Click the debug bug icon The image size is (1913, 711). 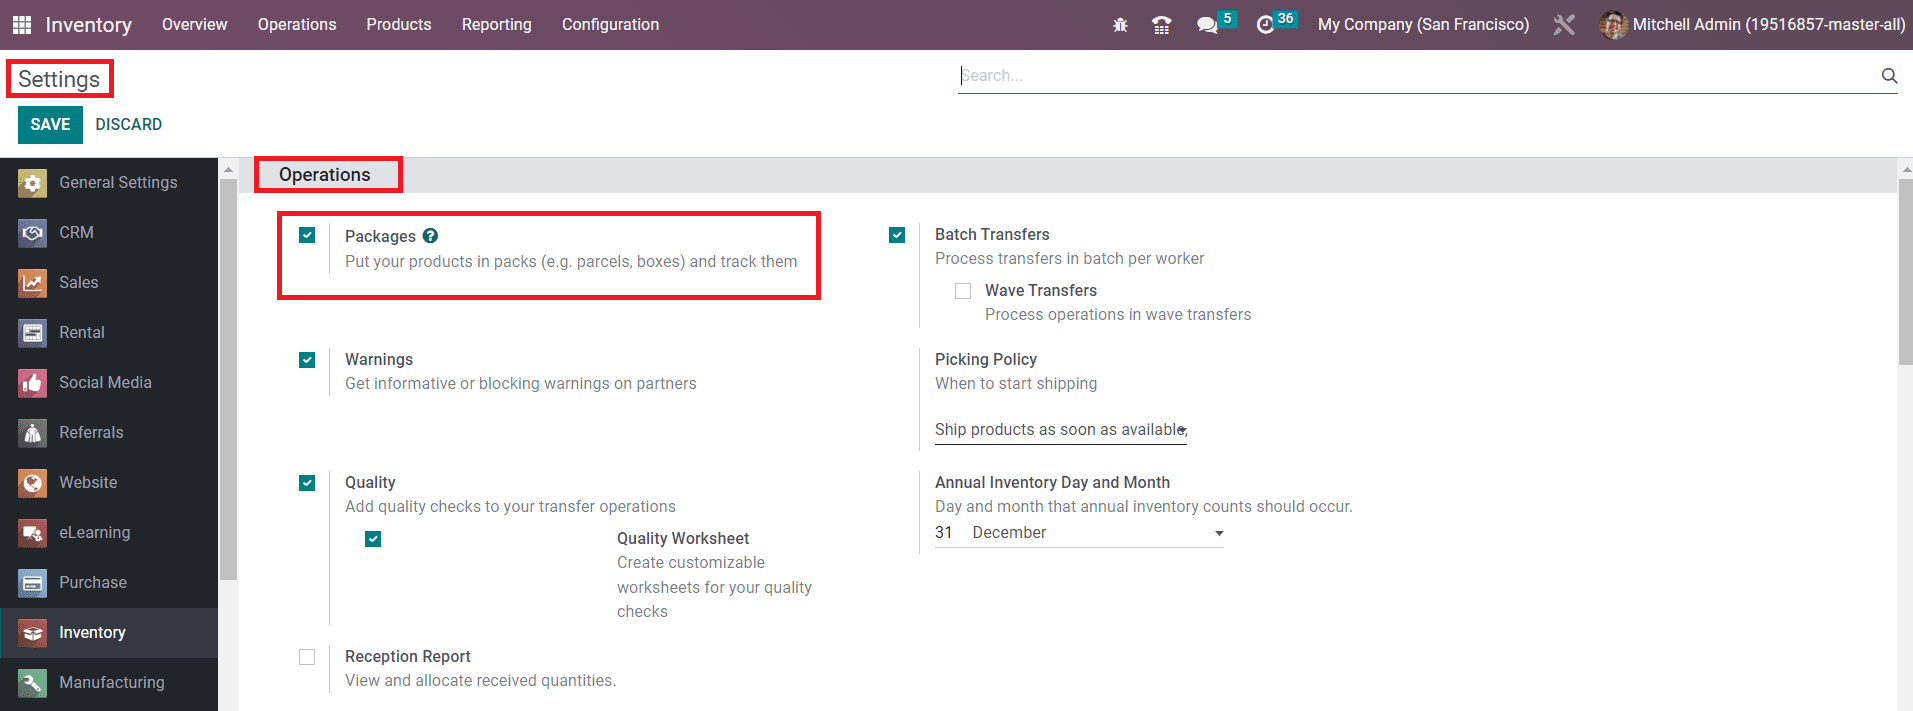pyautogui.click(x=1120, y=25)
